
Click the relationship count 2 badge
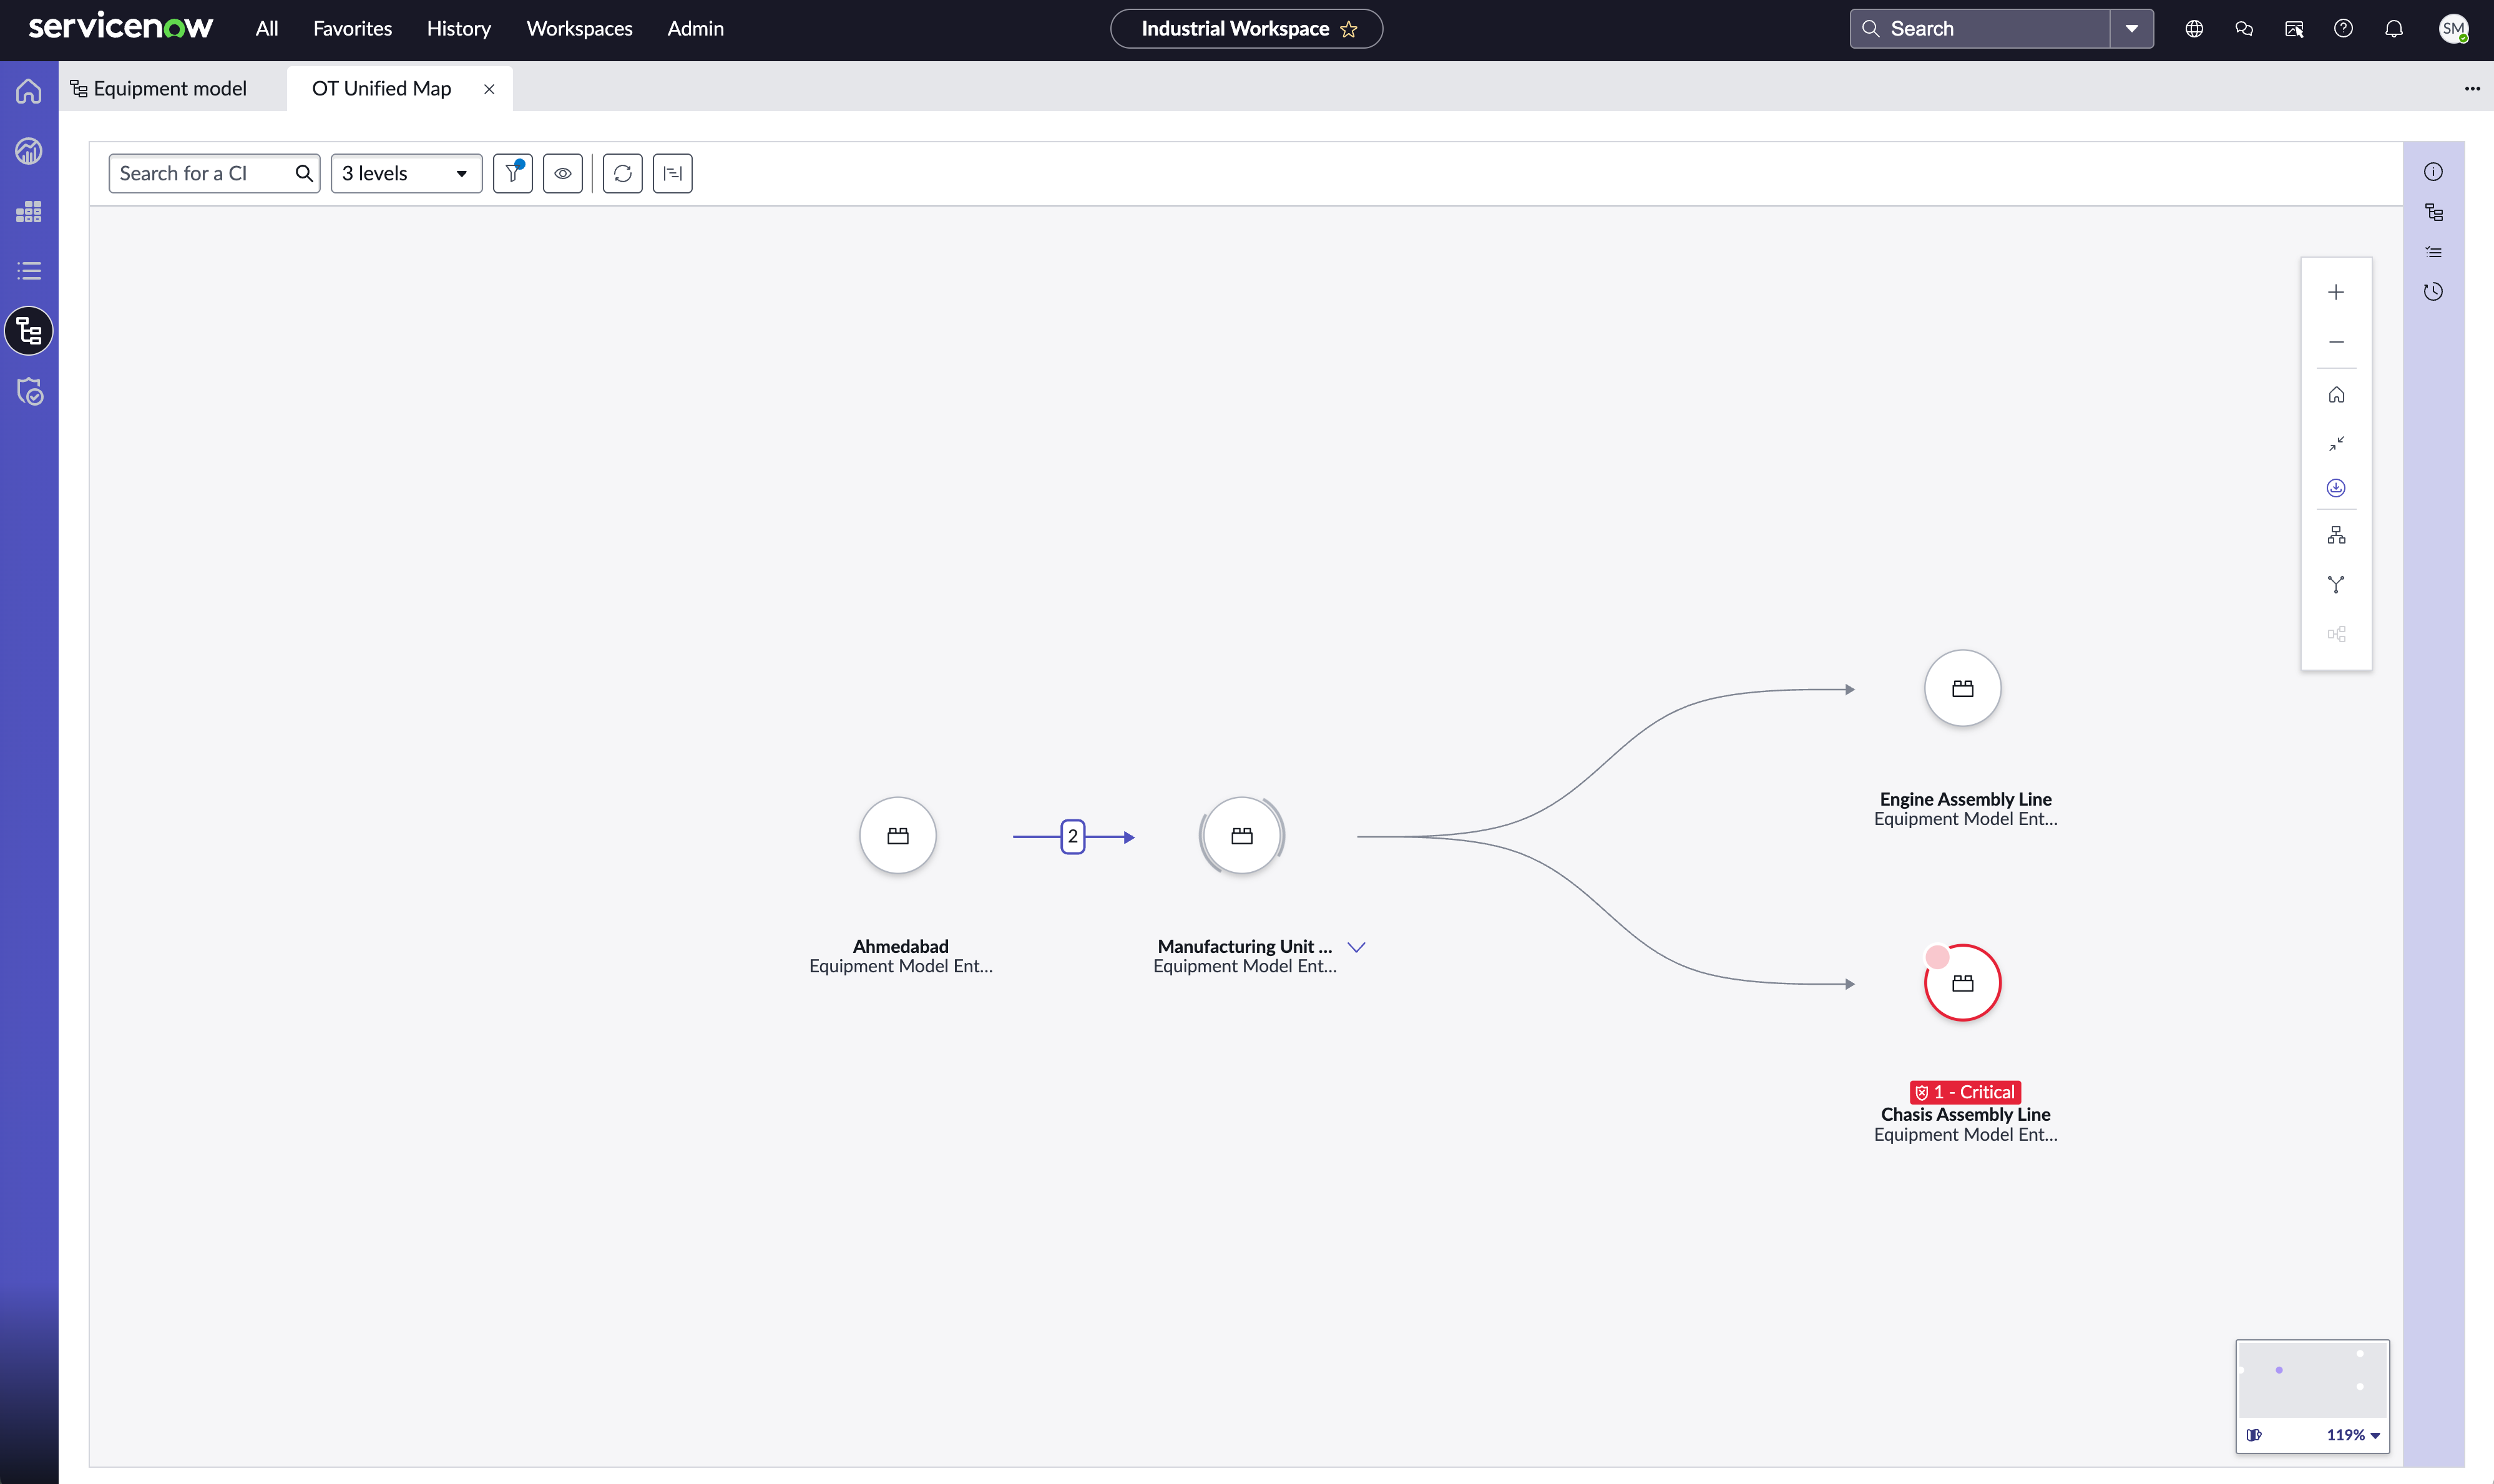point(1073,836)
